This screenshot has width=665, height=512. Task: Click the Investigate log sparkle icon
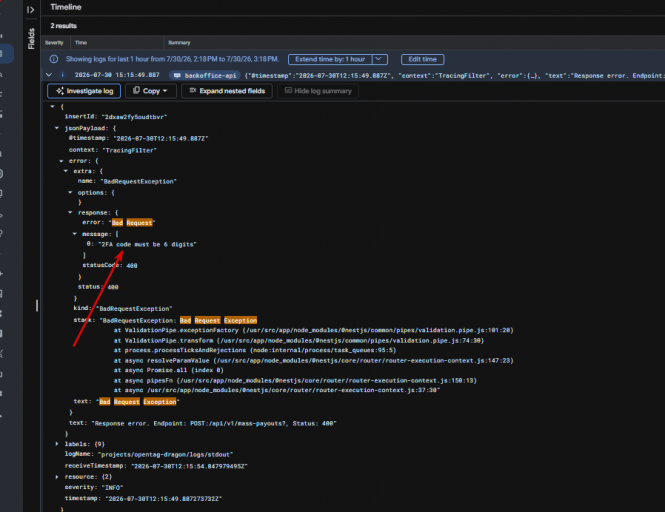coord(60,91)
